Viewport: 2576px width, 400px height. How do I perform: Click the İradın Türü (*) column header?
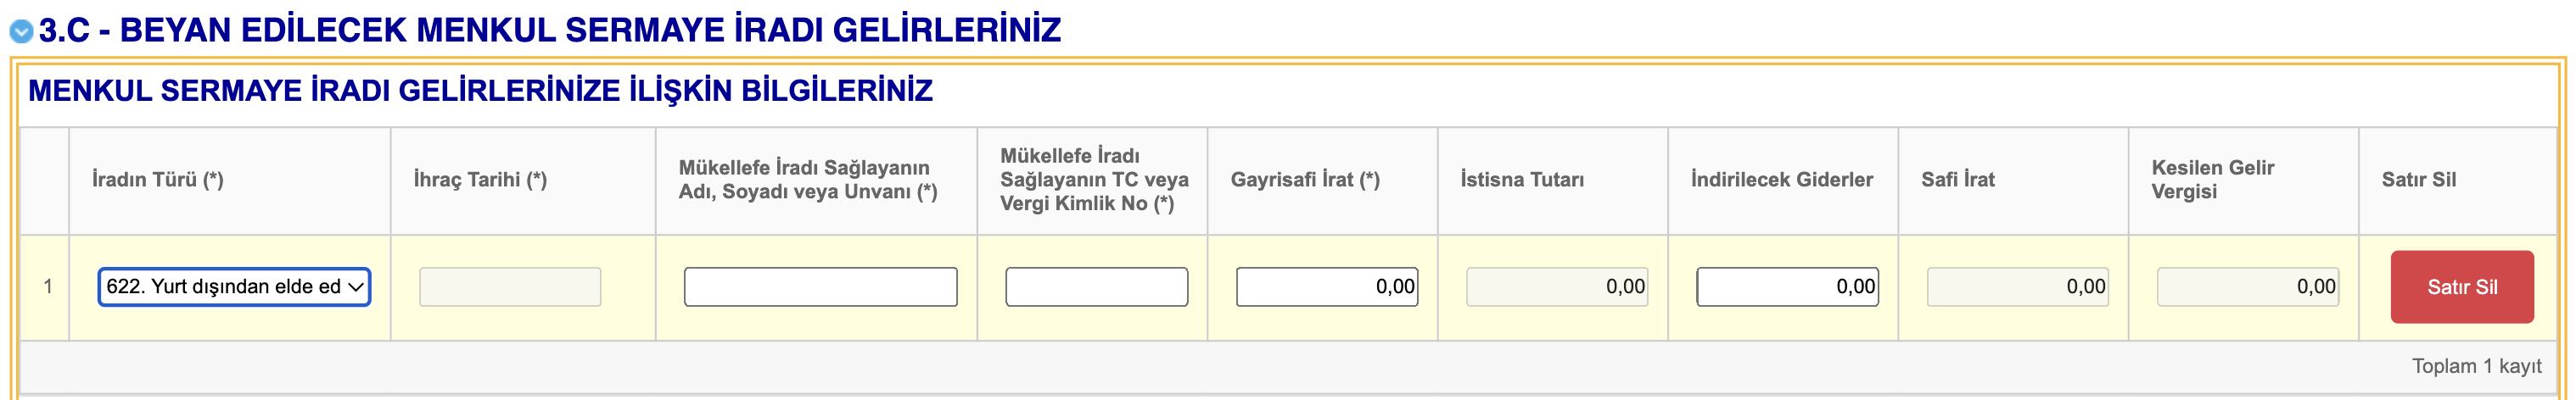158,180
